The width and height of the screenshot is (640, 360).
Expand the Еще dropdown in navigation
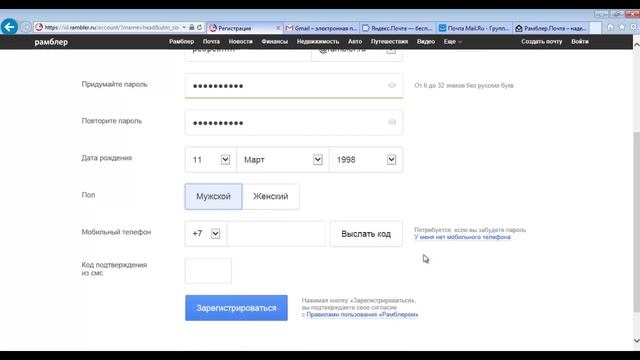tap(453, 42)
